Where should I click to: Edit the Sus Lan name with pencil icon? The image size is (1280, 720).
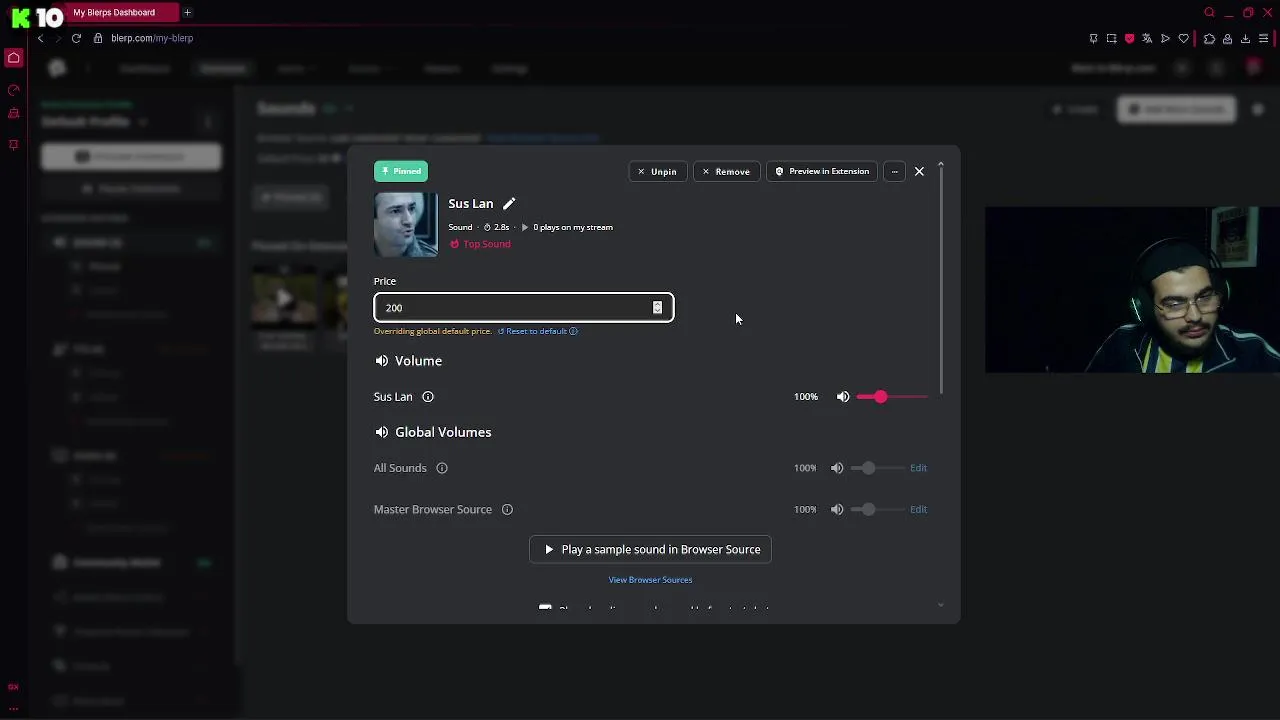508,204
